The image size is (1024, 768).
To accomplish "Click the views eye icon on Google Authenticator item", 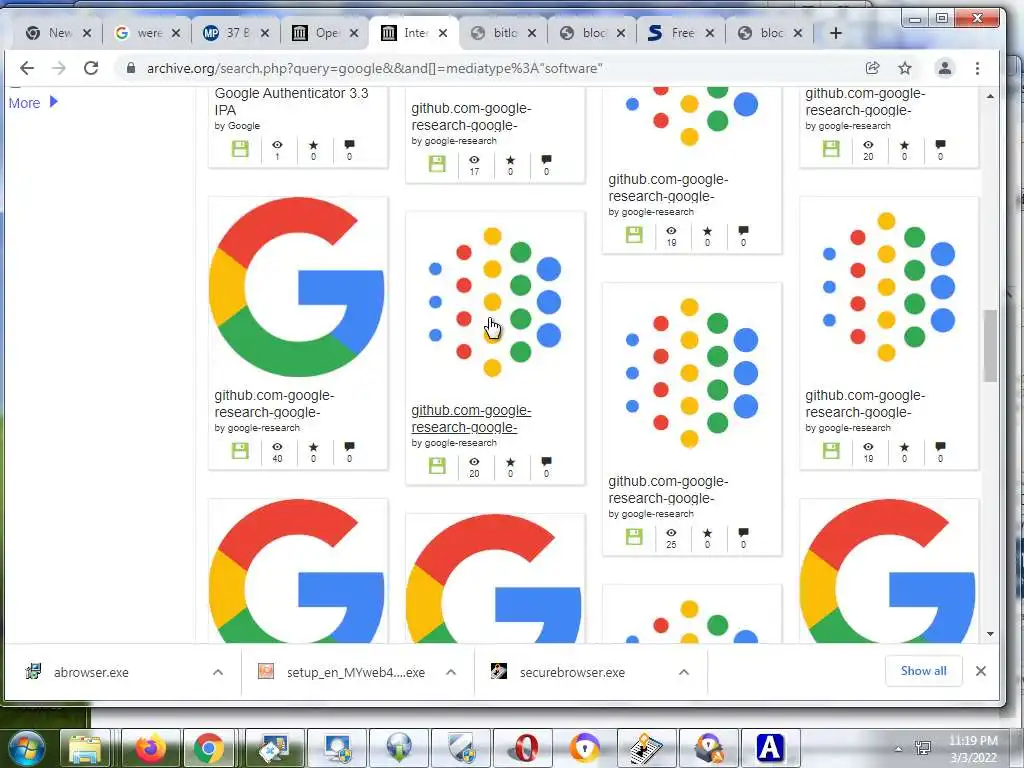I will point(278,145).
